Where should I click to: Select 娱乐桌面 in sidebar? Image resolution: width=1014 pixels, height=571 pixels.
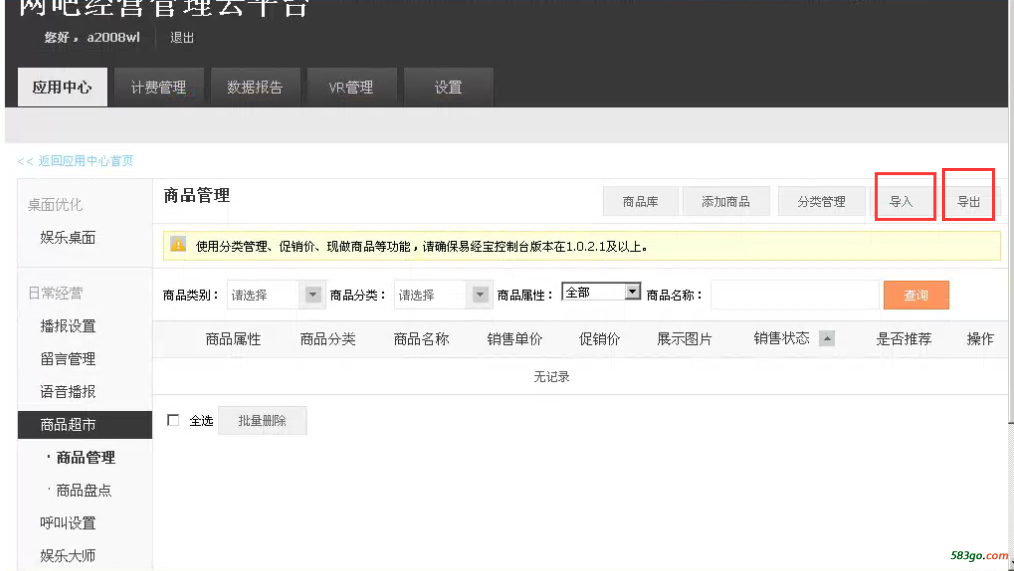68,237
